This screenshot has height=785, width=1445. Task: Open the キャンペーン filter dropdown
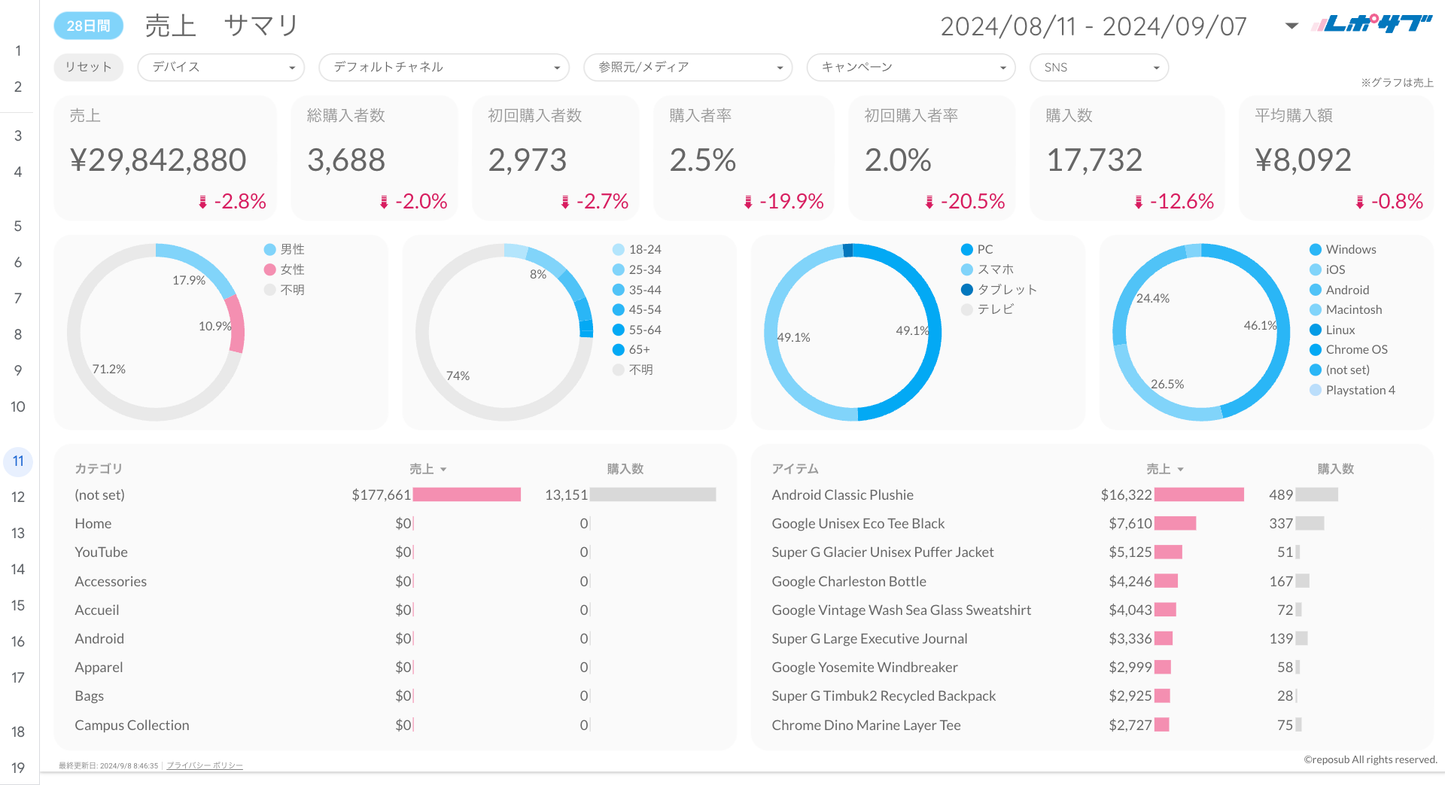(x=911, y=67)
